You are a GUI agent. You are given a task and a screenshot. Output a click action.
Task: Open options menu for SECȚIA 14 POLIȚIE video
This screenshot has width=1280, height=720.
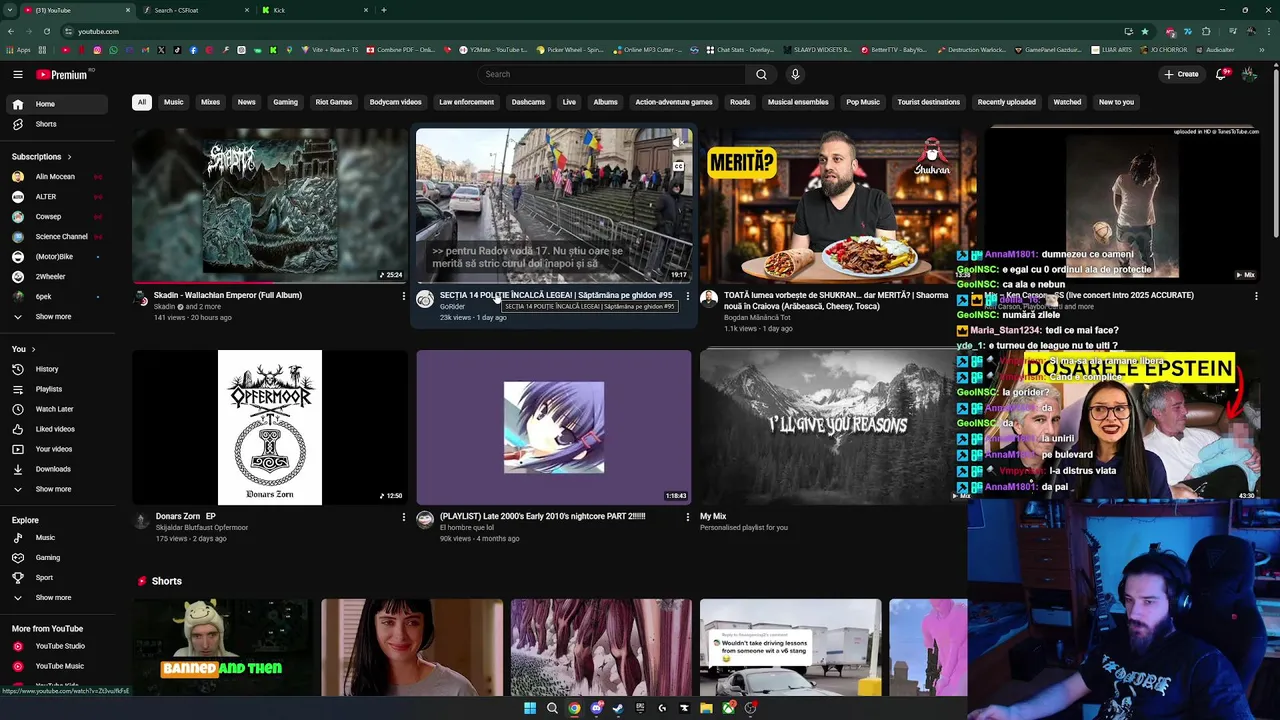tap(688, 296)
